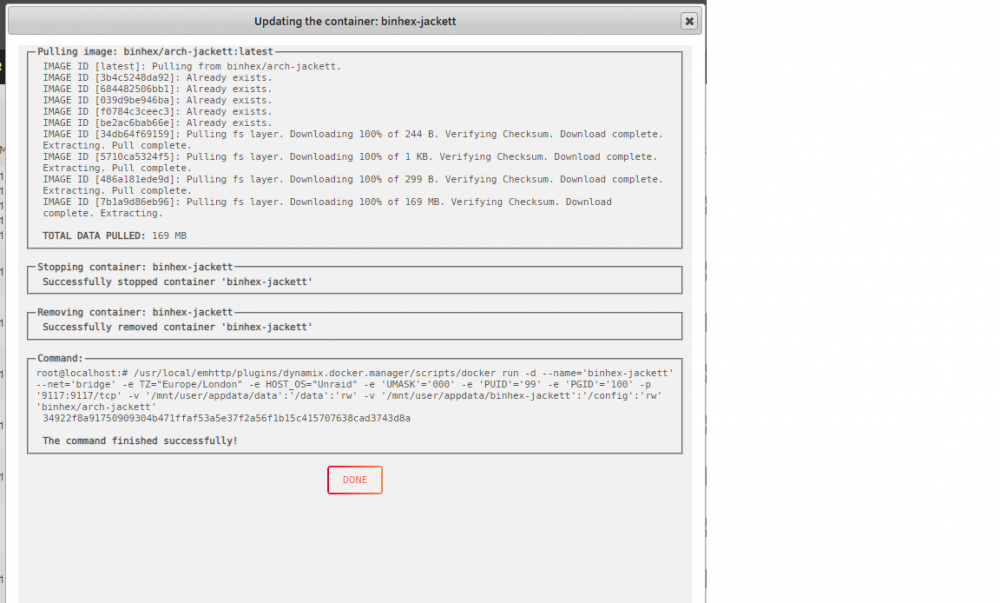
Task: Click 'Pulling image: binhex/arch-jackett:latest' heading
Action: (x=155, y=52)
